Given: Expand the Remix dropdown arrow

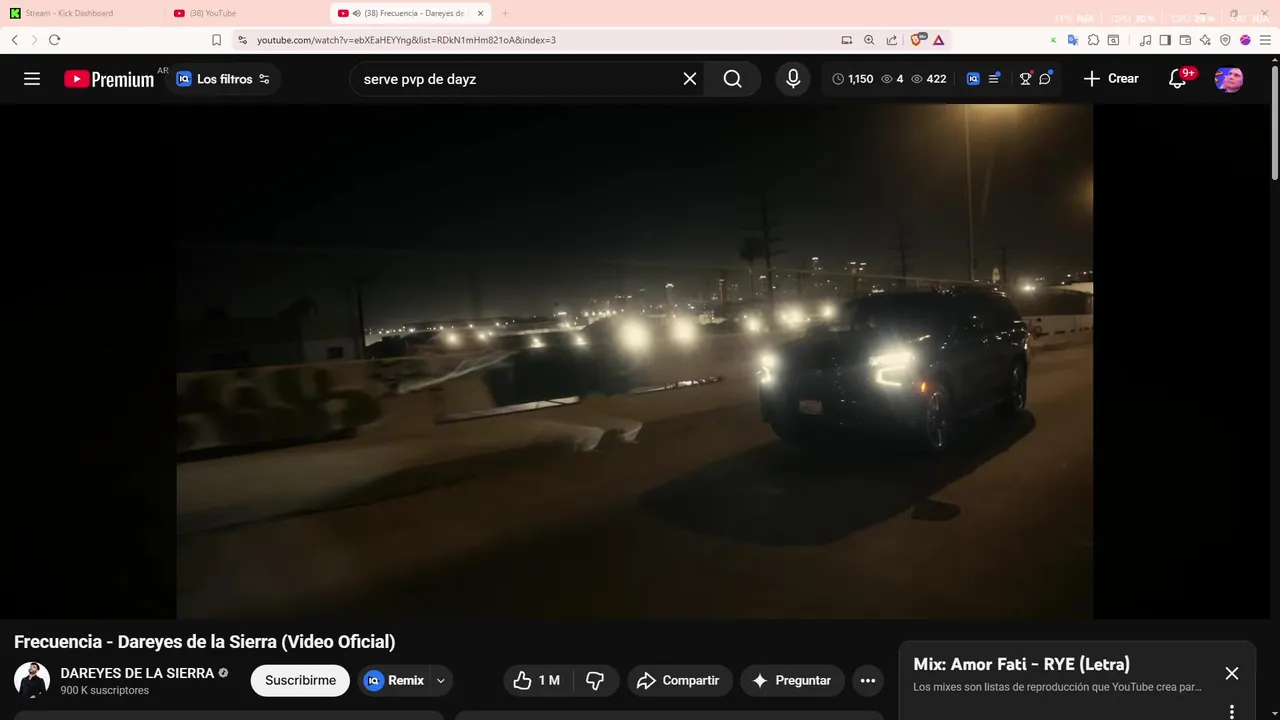Looking at the screenshot, I should tap(441, 680).
